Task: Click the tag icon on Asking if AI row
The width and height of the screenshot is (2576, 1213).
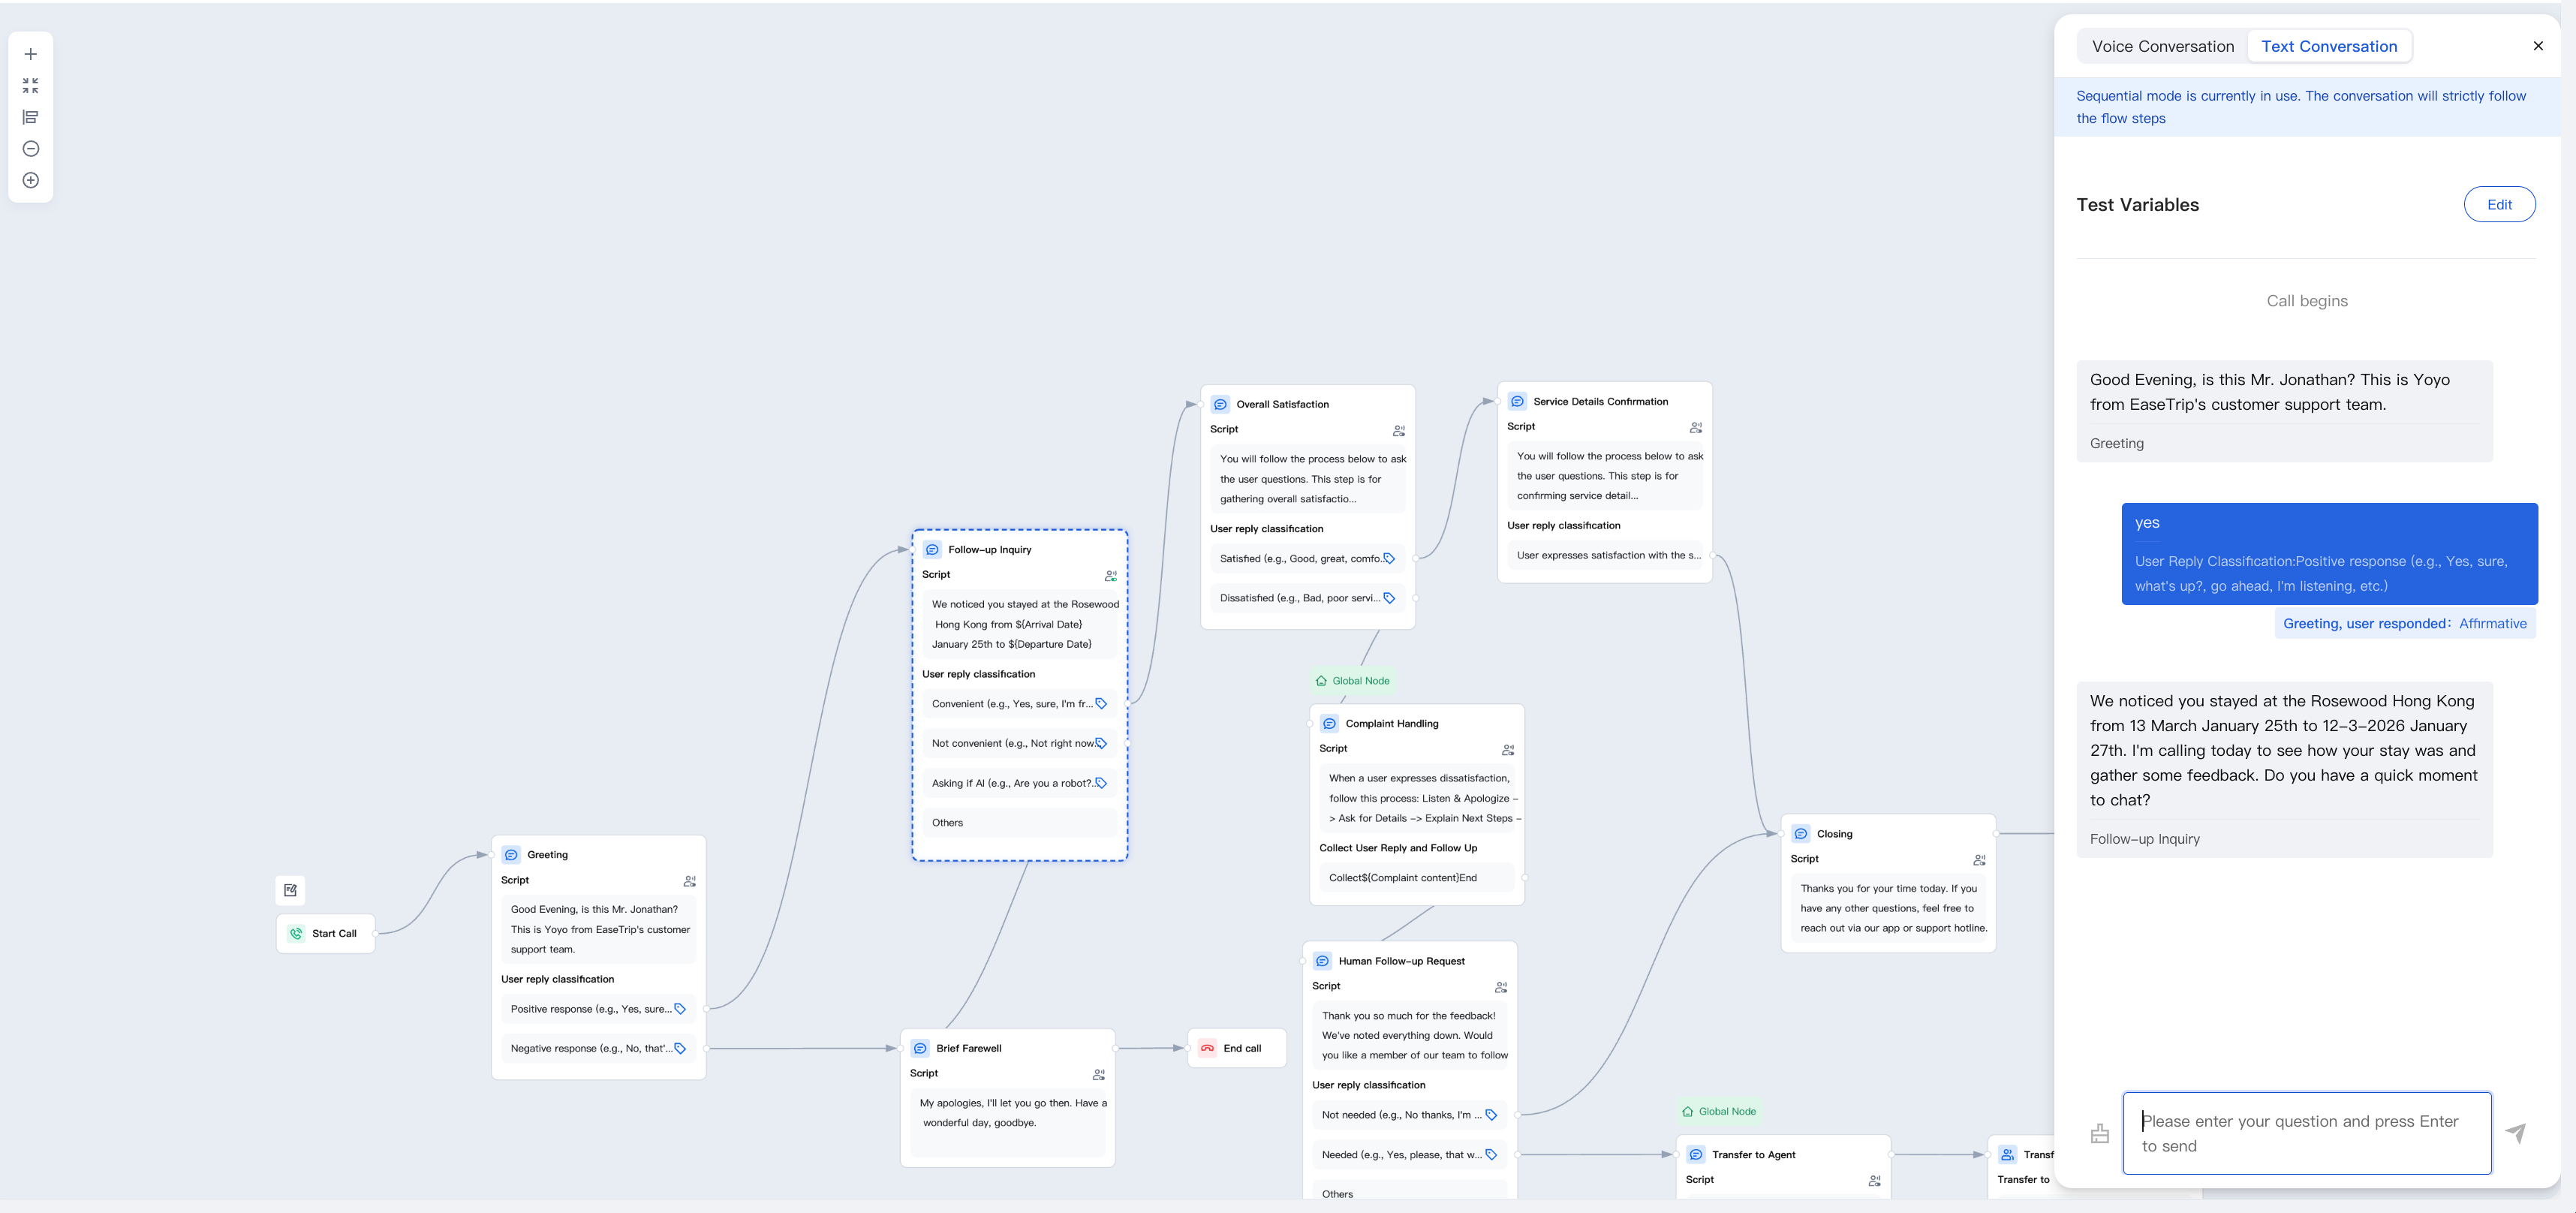Action: [1101, 783]
